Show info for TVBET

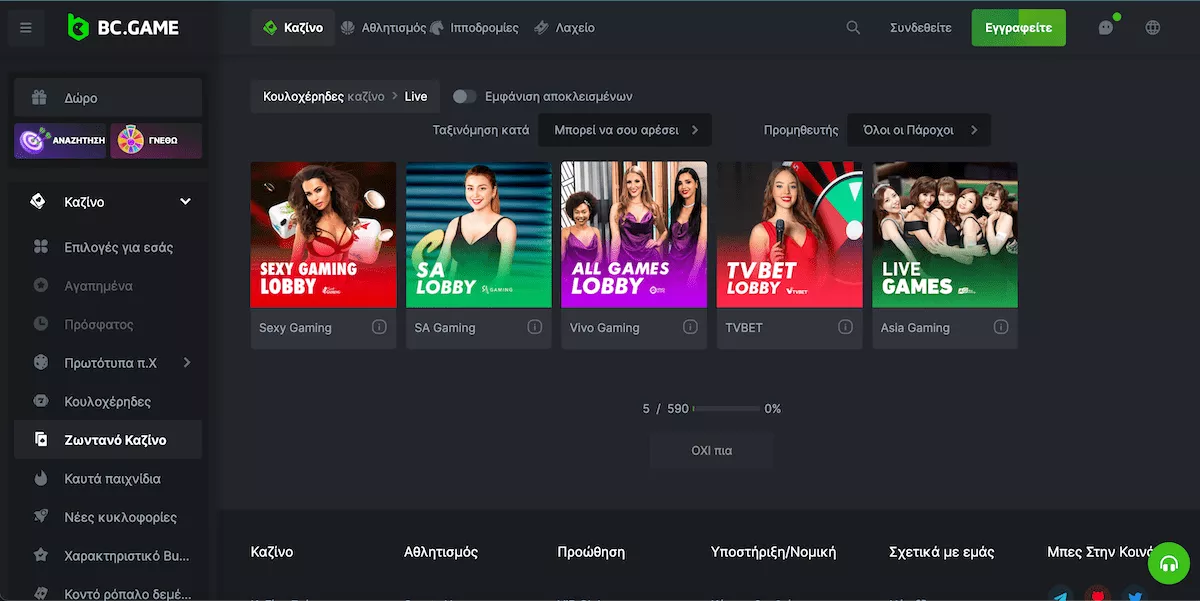tap(845, 327)
